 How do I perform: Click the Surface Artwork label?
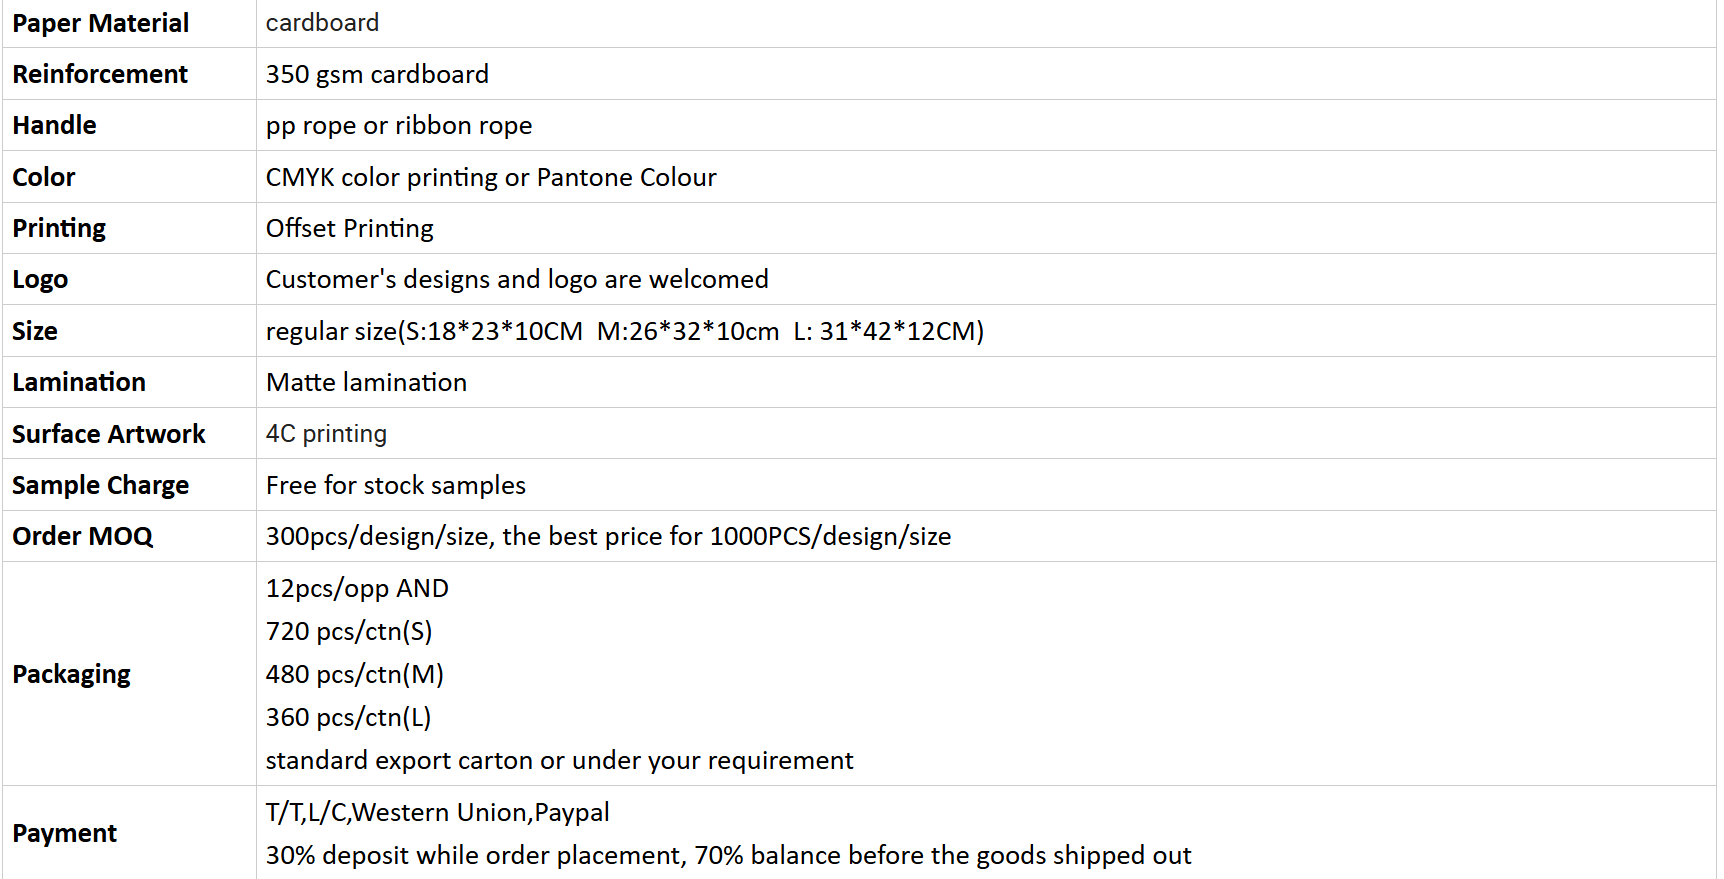coord(108,434)
